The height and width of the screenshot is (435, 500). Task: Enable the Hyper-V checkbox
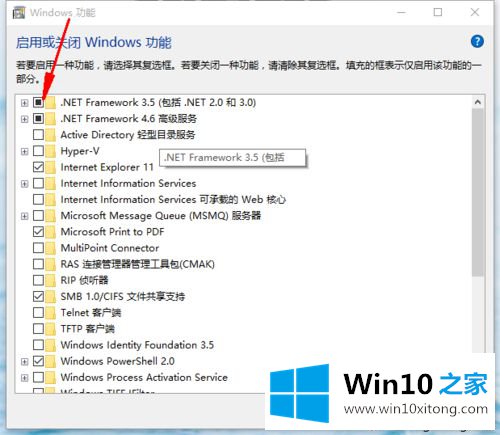click(38, 151)
